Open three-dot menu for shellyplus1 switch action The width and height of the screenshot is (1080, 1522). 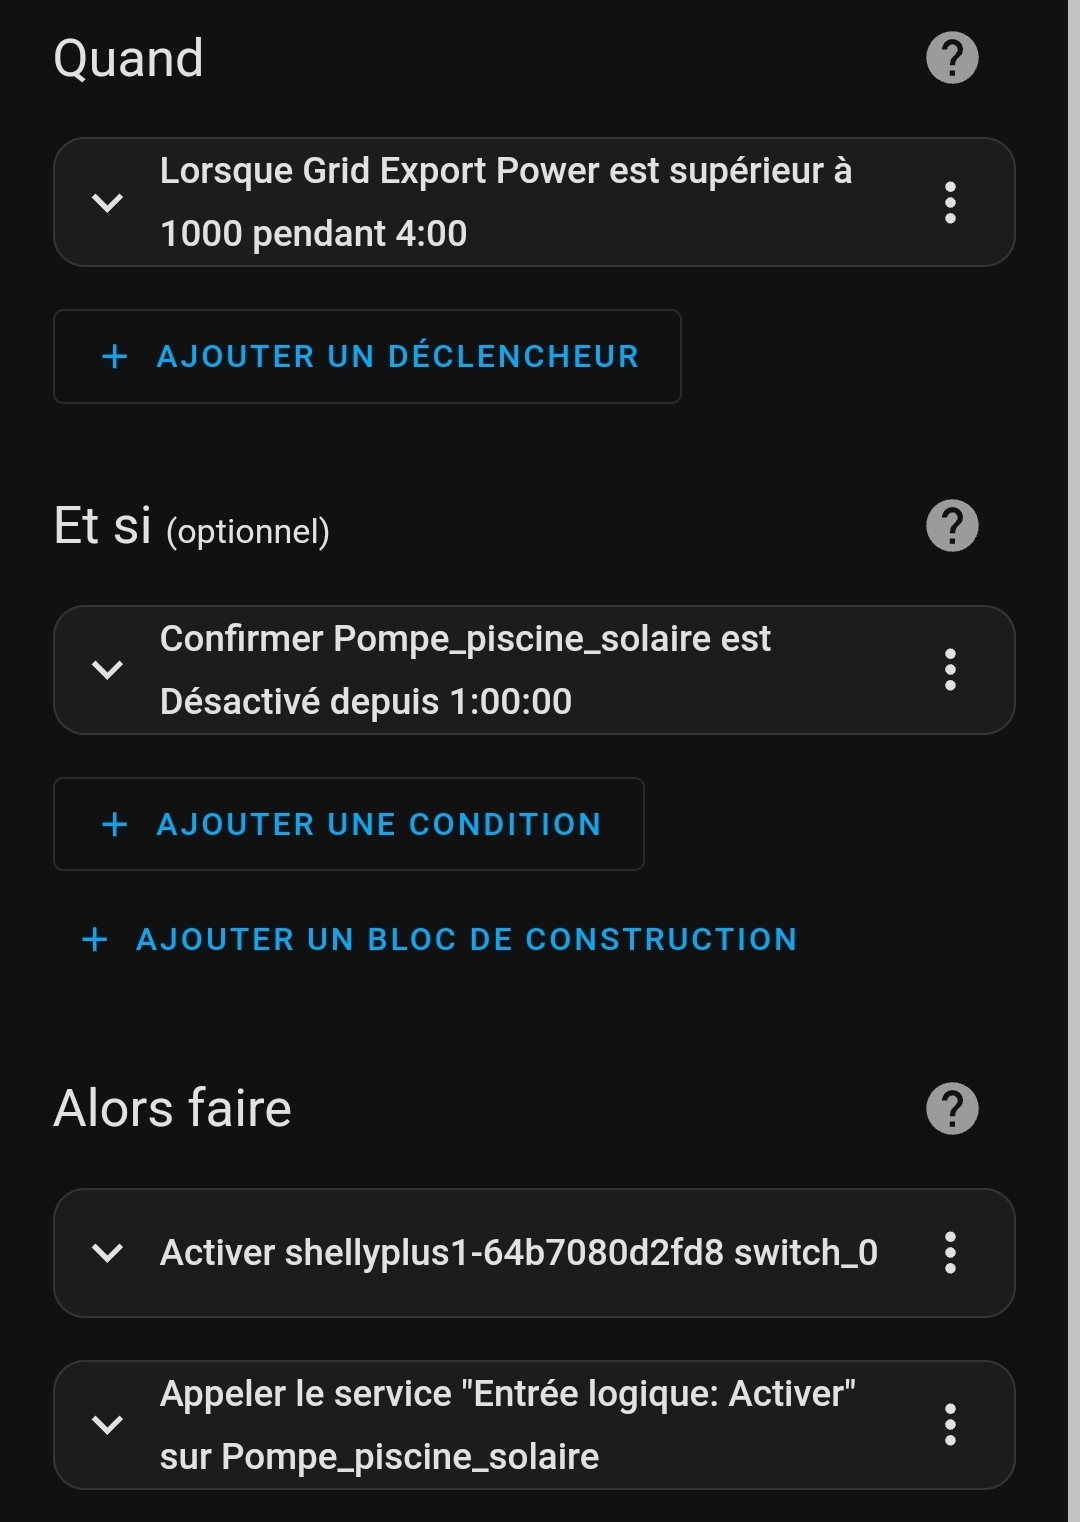click(x=950, y=1253)
